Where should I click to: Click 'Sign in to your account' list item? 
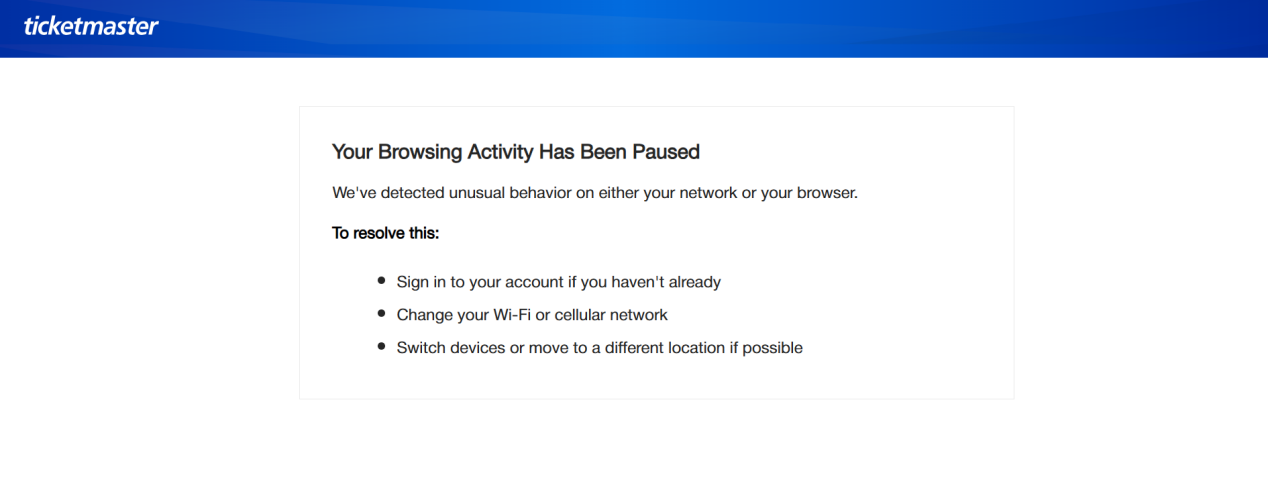pos(559,282)
